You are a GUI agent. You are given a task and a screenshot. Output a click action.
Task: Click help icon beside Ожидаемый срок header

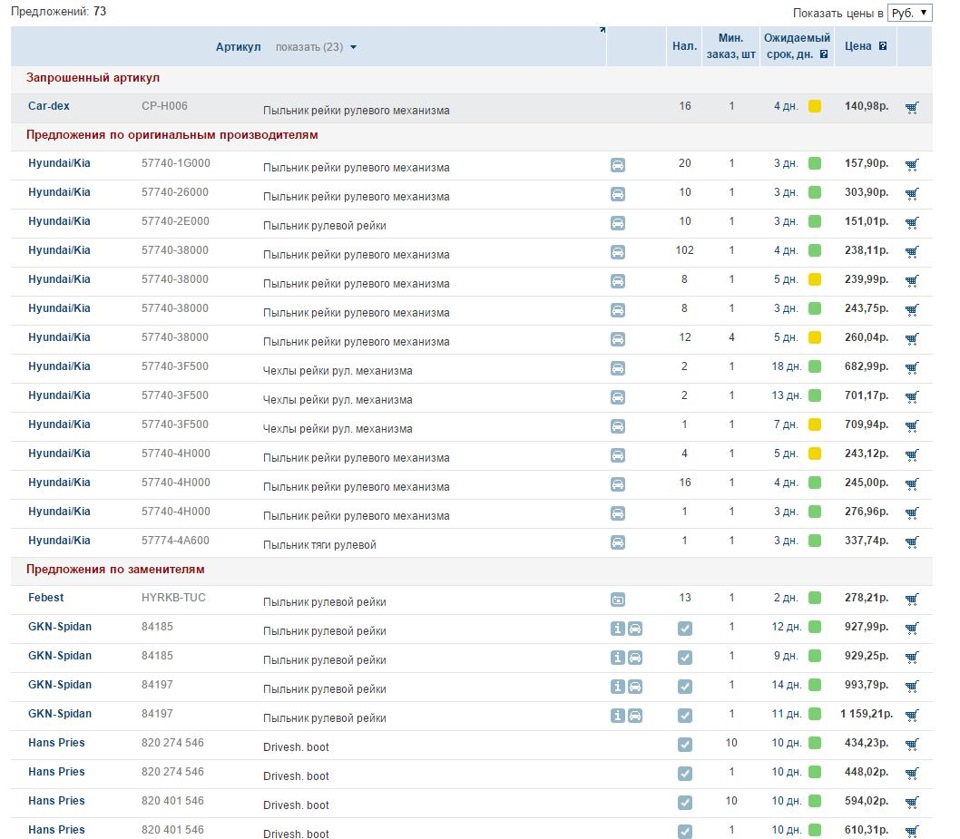pyautogui.click(x=824, y=54)
